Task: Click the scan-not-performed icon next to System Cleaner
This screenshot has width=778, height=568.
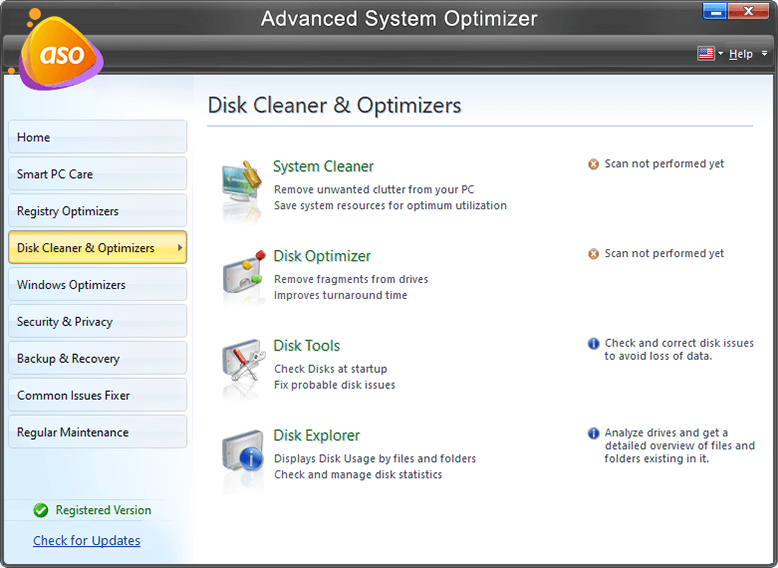Action: click(x=593, y=164)
